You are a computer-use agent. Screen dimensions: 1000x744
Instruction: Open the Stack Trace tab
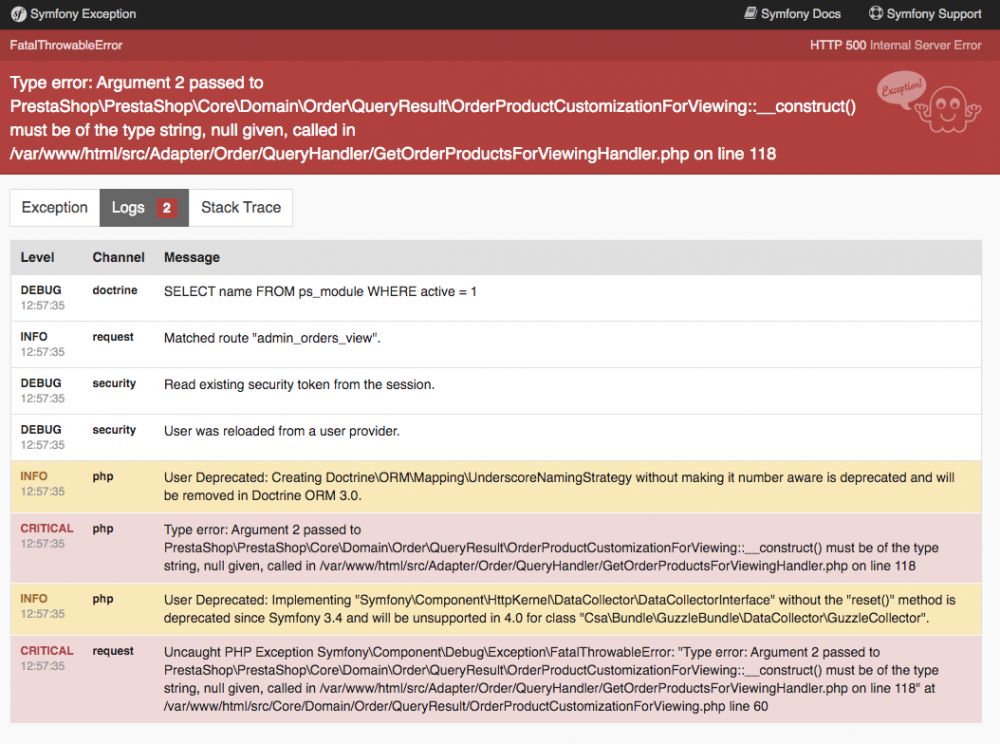tap(241, 208)
